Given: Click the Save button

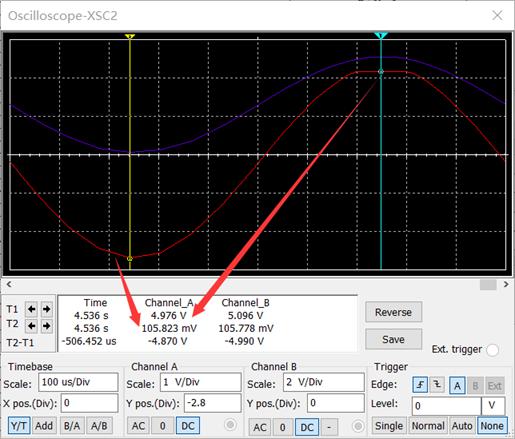Looking at the screenshot, I should coord(394,339).
